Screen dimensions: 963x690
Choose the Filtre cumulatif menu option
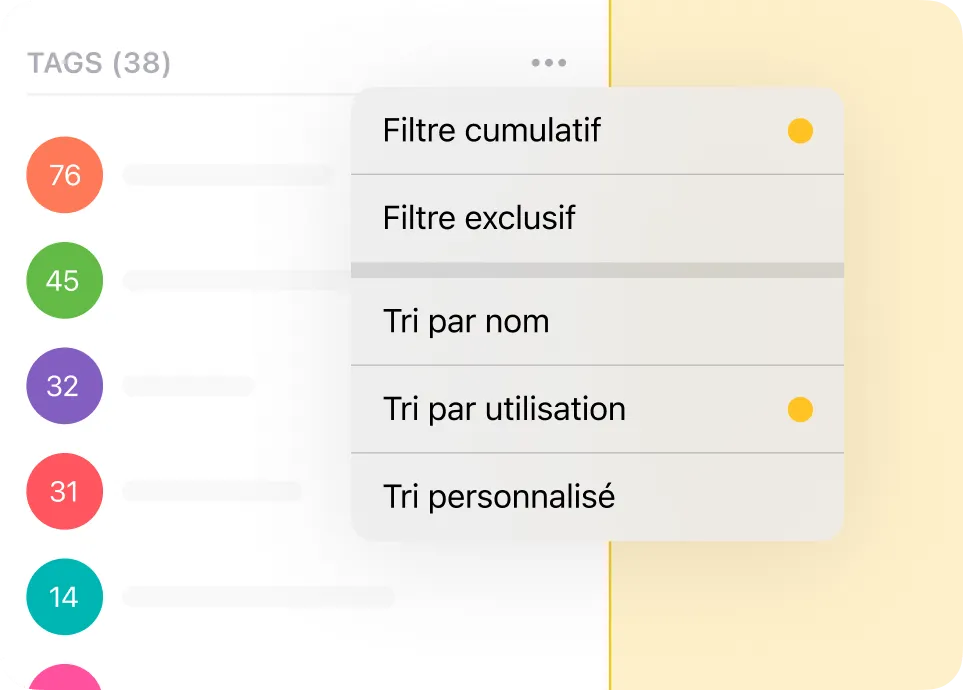492,131
